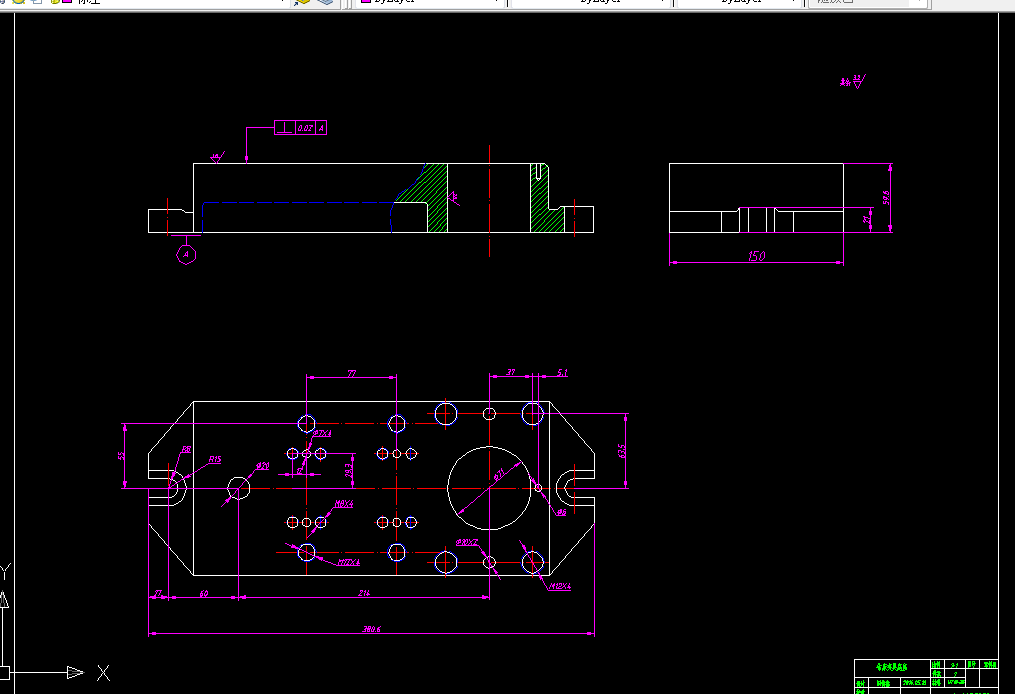Select the 59.5 height dimension text
Image resolution: width=1015 pixels, height=694 pixels.
pyautogui.click(x=886, y=197)
